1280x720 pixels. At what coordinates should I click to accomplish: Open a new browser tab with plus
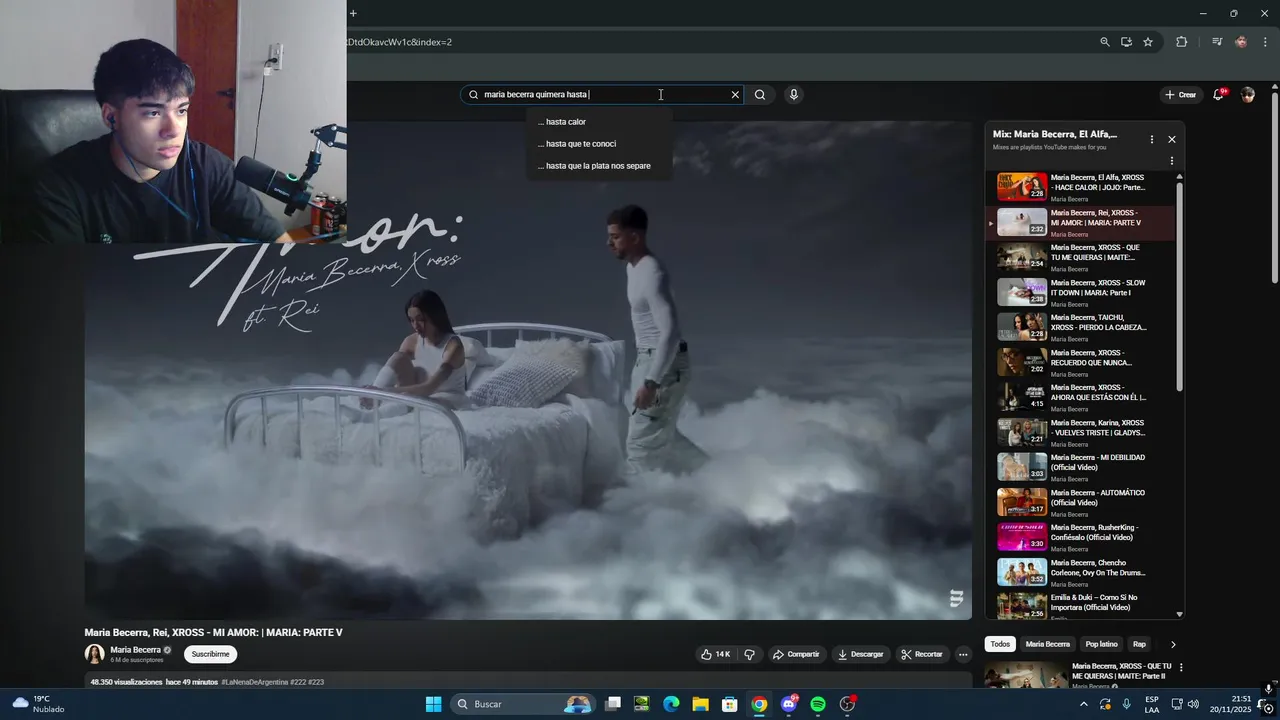pyautogui.click(x=353, y=13)
